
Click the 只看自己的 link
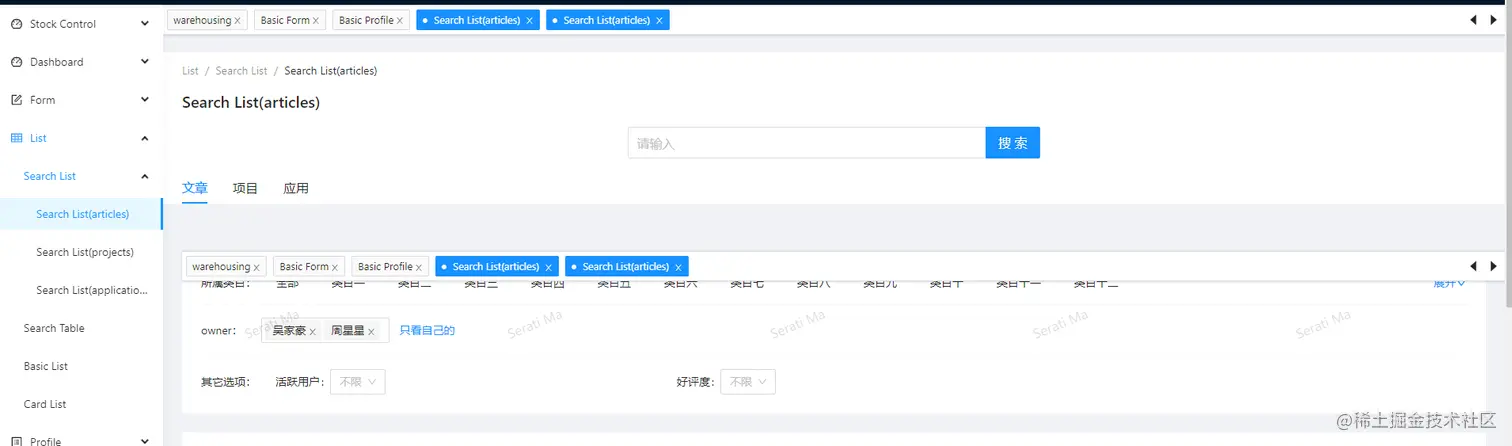click(x=427, y=330)
